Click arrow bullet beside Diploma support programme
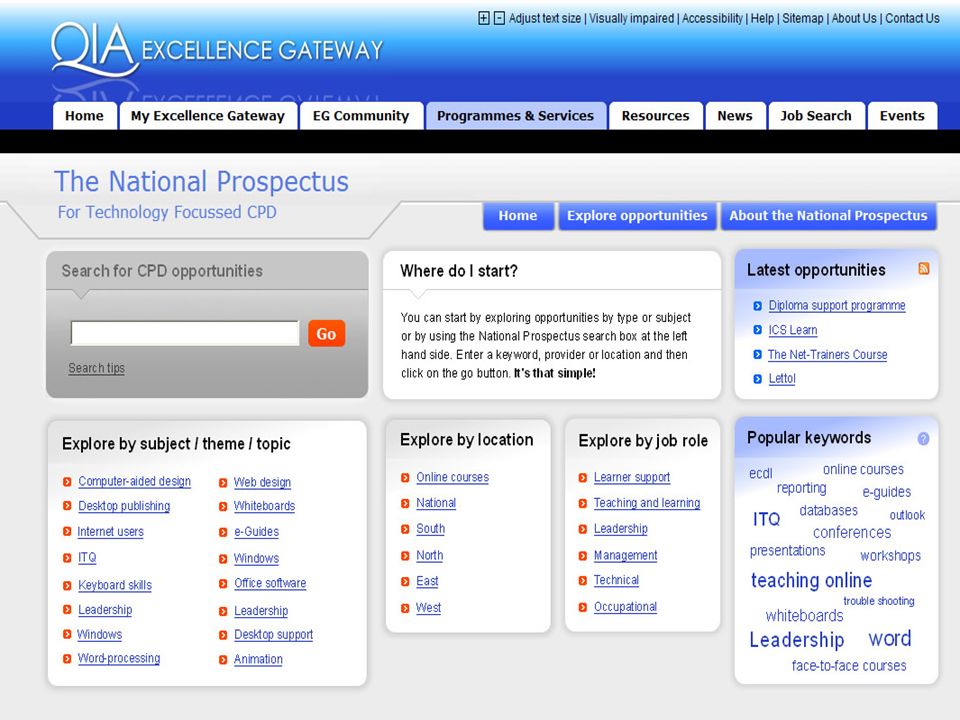This screenshot has height=720, width=960. pyautogui.click(x=757, y=306)
